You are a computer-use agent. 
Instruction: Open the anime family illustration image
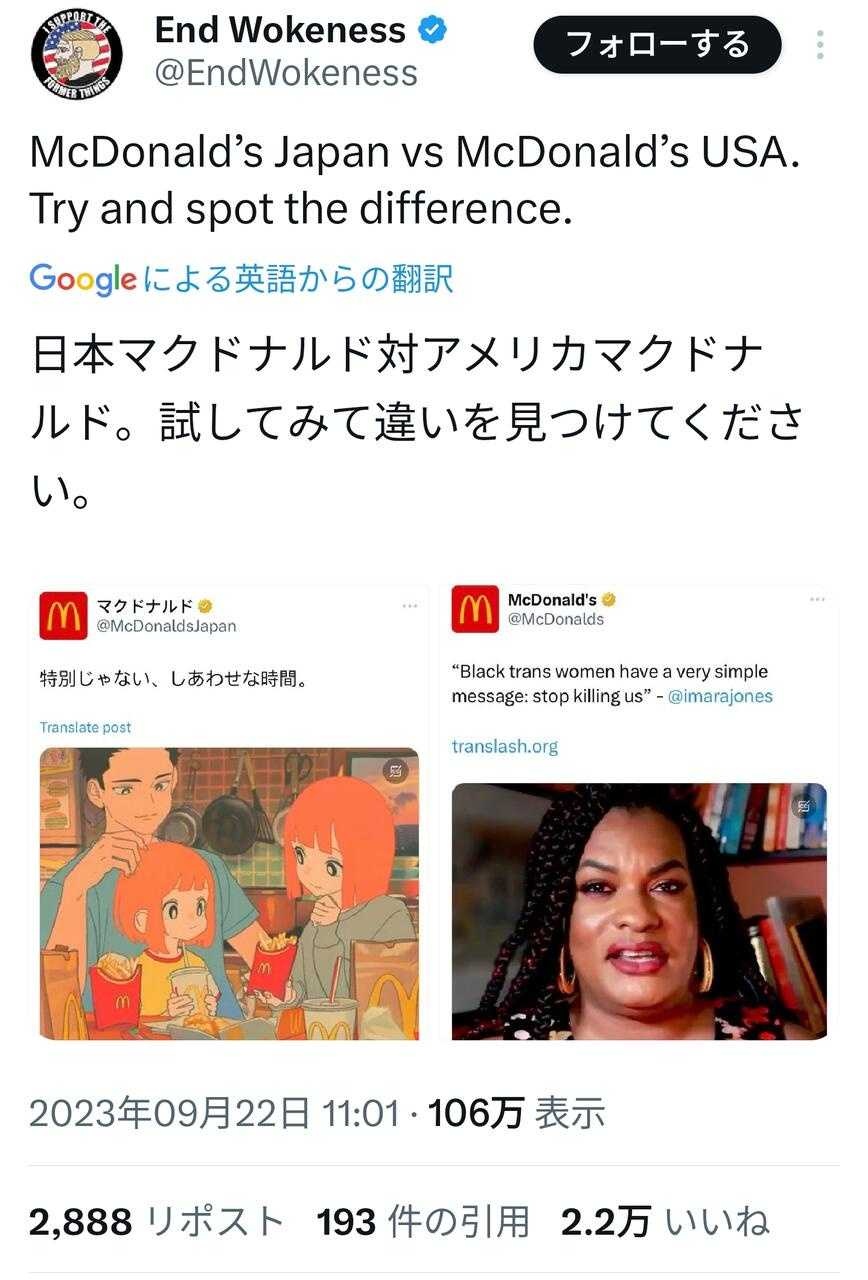pyautogui.click(x=229, y=893)
